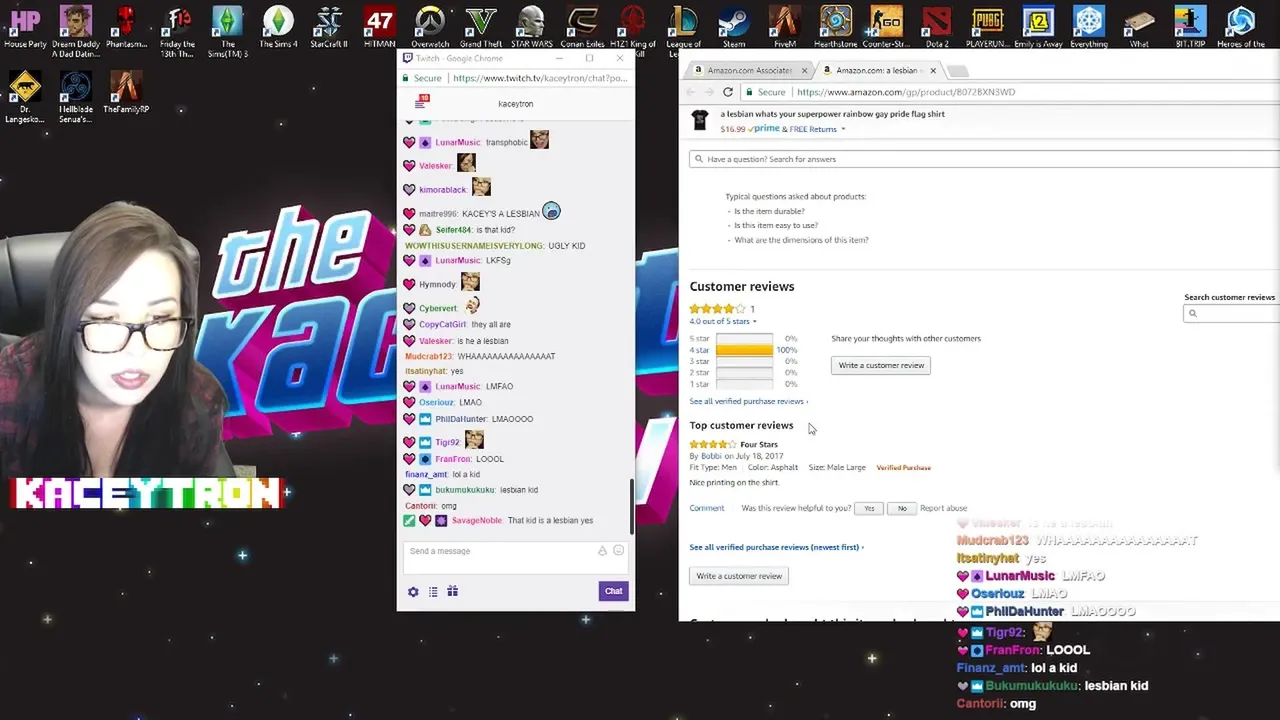The width and height of the screenshot is (1280, 720).
Task: Click Write a customer review beside the ratings
Action: pyautogui.click(x=881, y=365)
